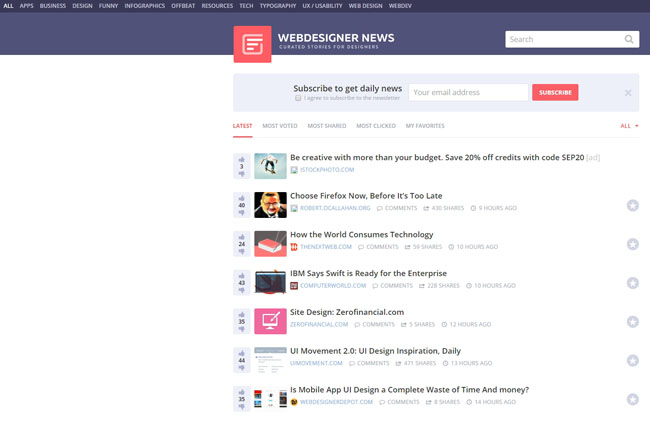Open the UI Movement 2.0 headline

coord(375,351)
